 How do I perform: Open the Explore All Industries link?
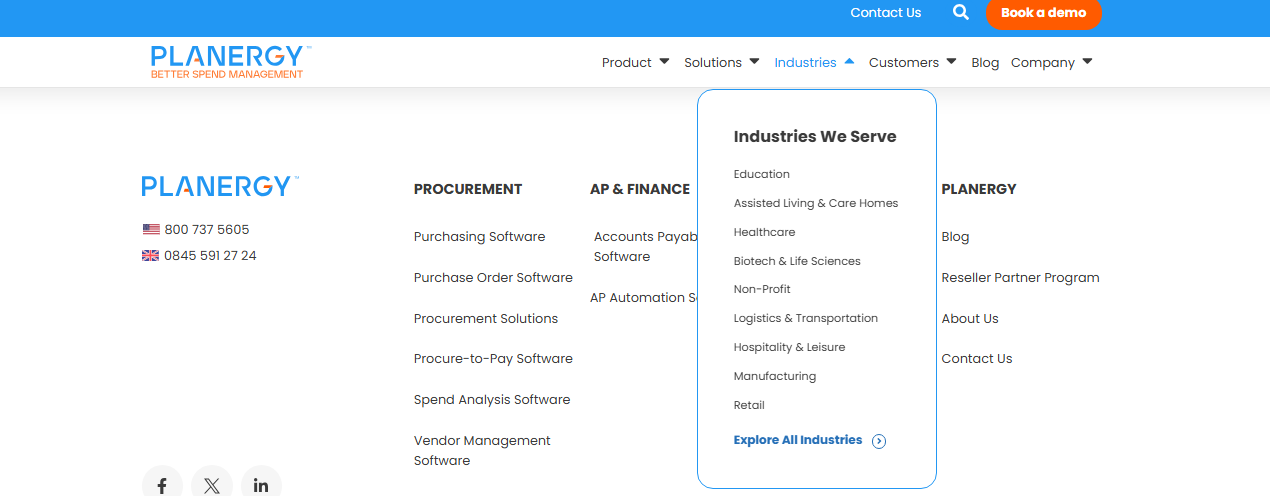pos(798,440)
